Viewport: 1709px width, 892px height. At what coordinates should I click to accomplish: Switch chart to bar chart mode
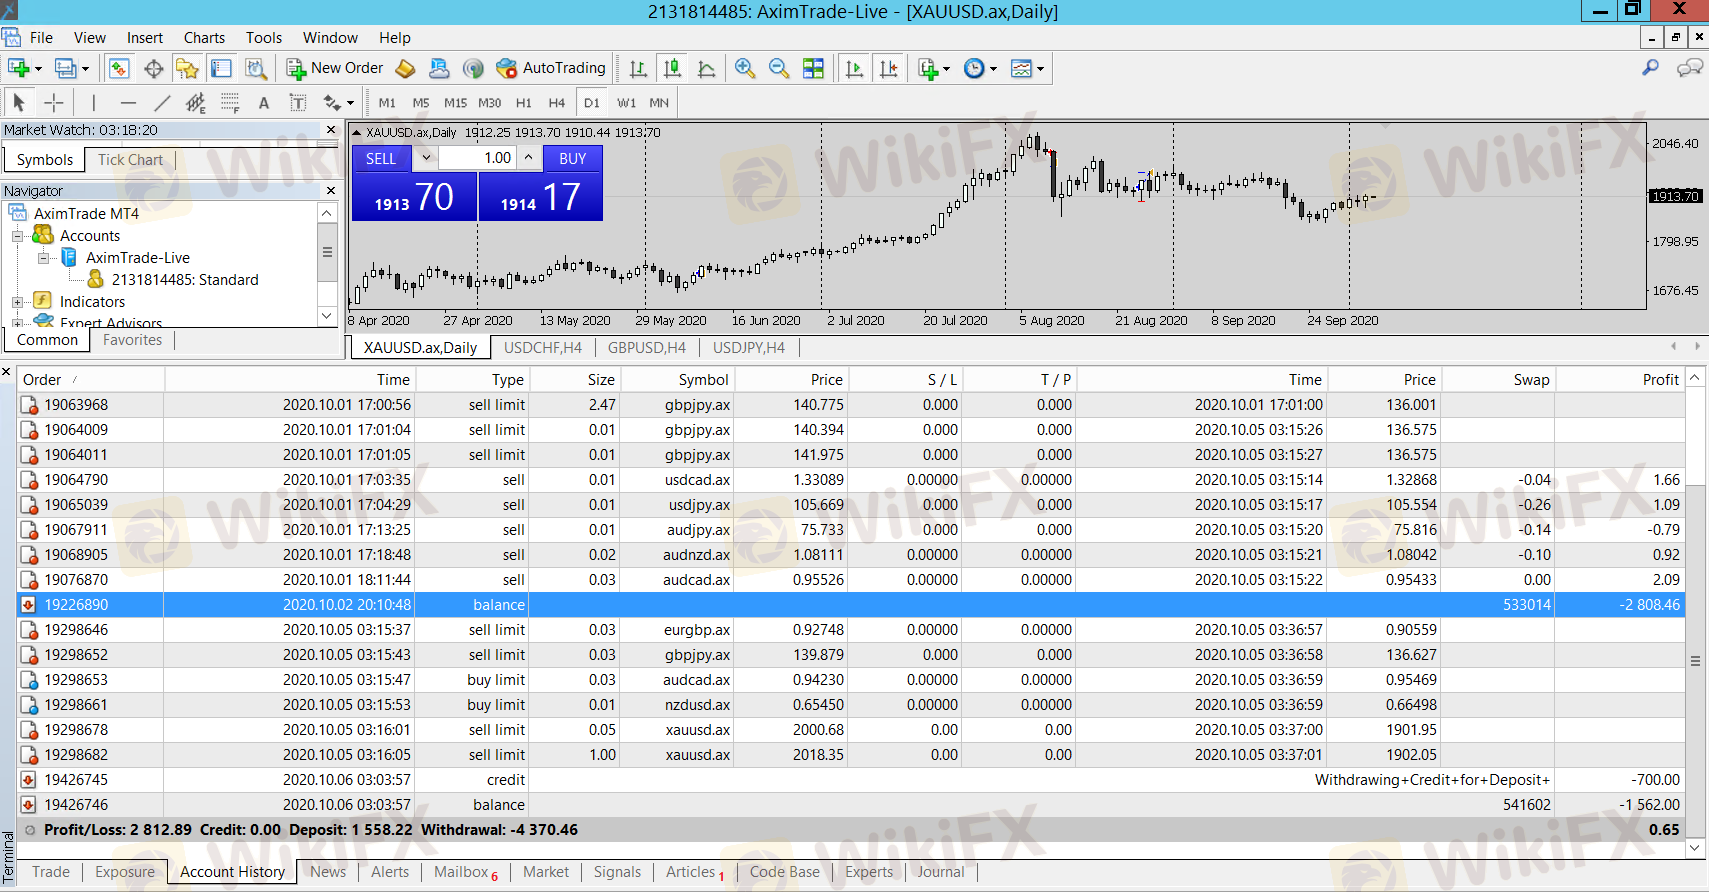pyautogui.click(x=638, y=68)
